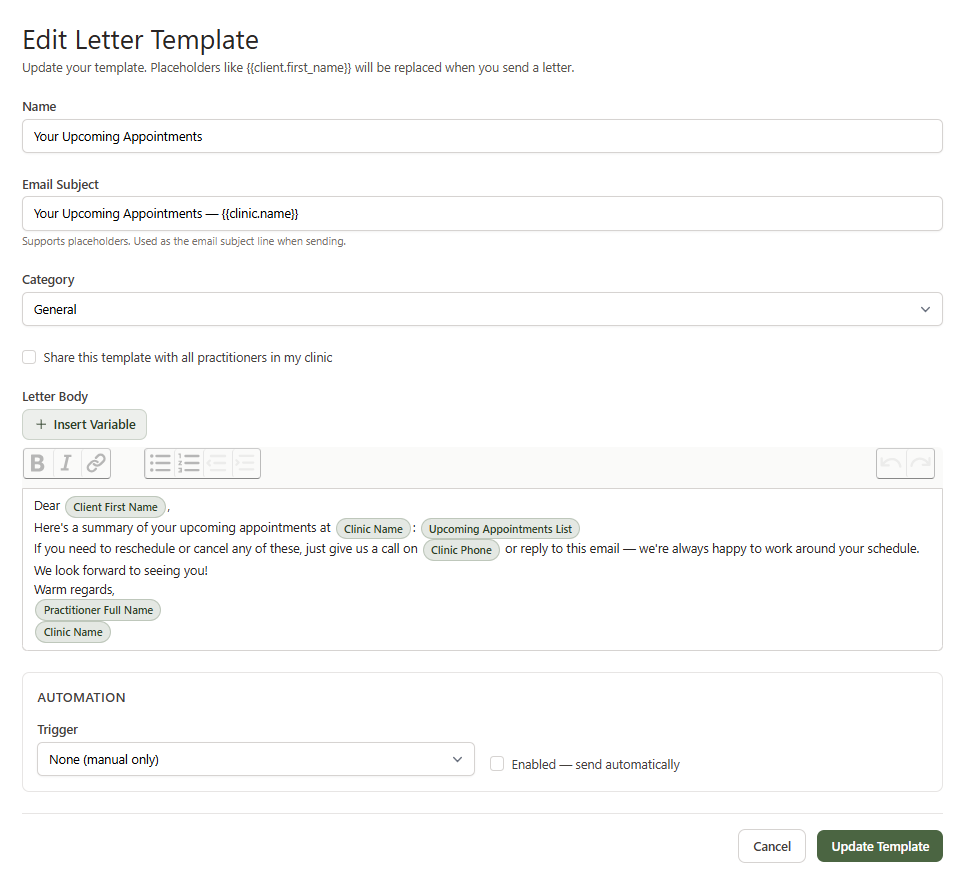Click the Upcoming Appointments List placeholder chip
969x886 pixels.
[500, 528]
